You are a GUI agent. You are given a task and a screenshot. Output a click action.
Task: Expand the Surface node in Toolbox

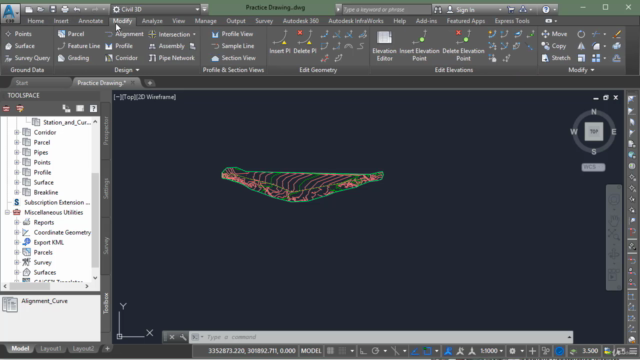click(x=17, y=182)
